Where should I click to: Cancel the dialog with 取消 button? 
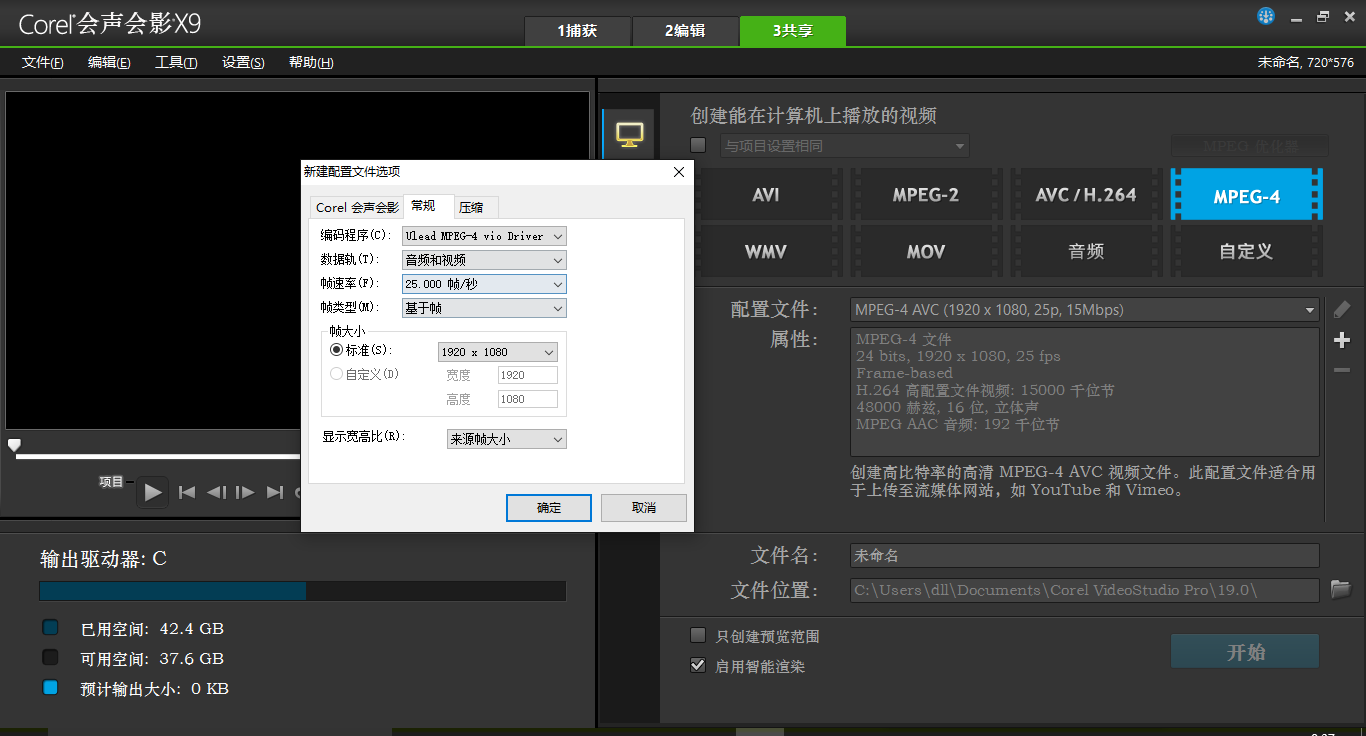644,508
